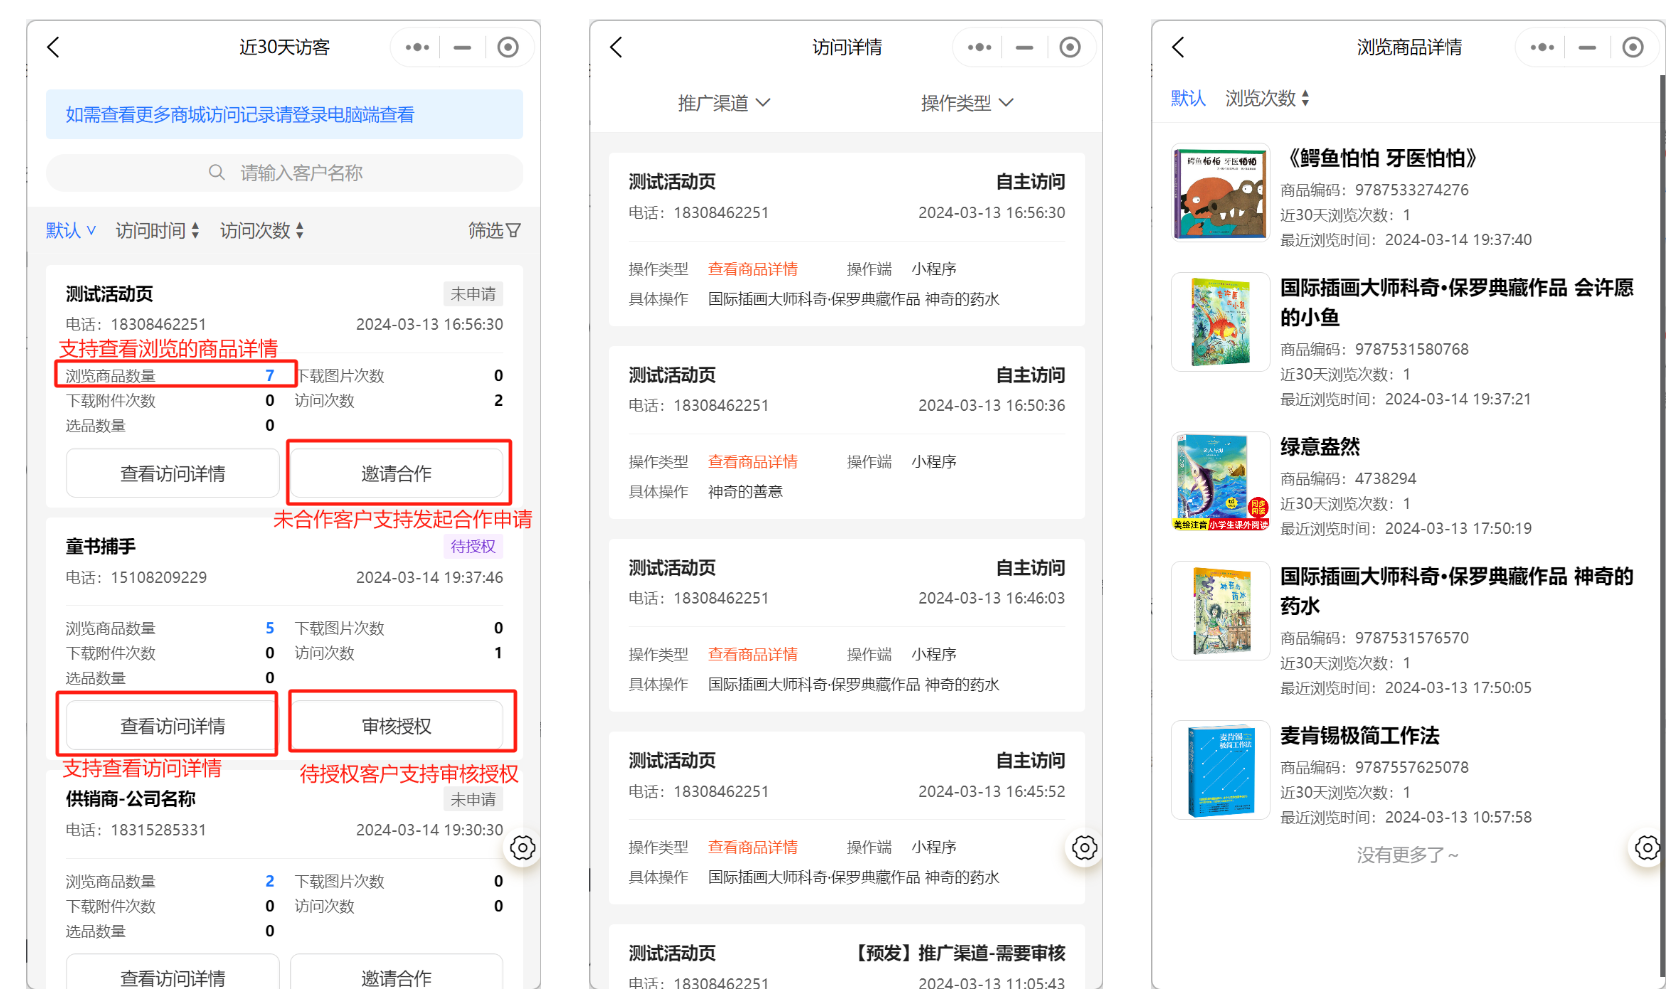
Task: Close mini program circle in 访问详情 header
Action: coord(1070,47)
